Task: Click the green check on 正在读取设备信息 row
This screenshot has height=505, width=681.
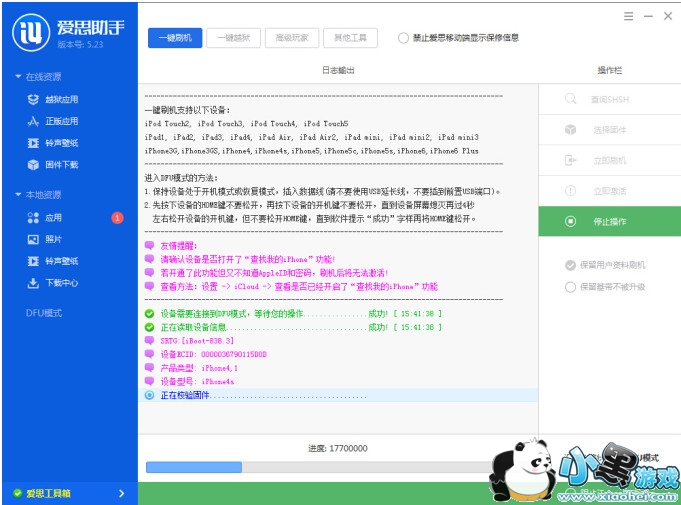Action: point(149,327)
